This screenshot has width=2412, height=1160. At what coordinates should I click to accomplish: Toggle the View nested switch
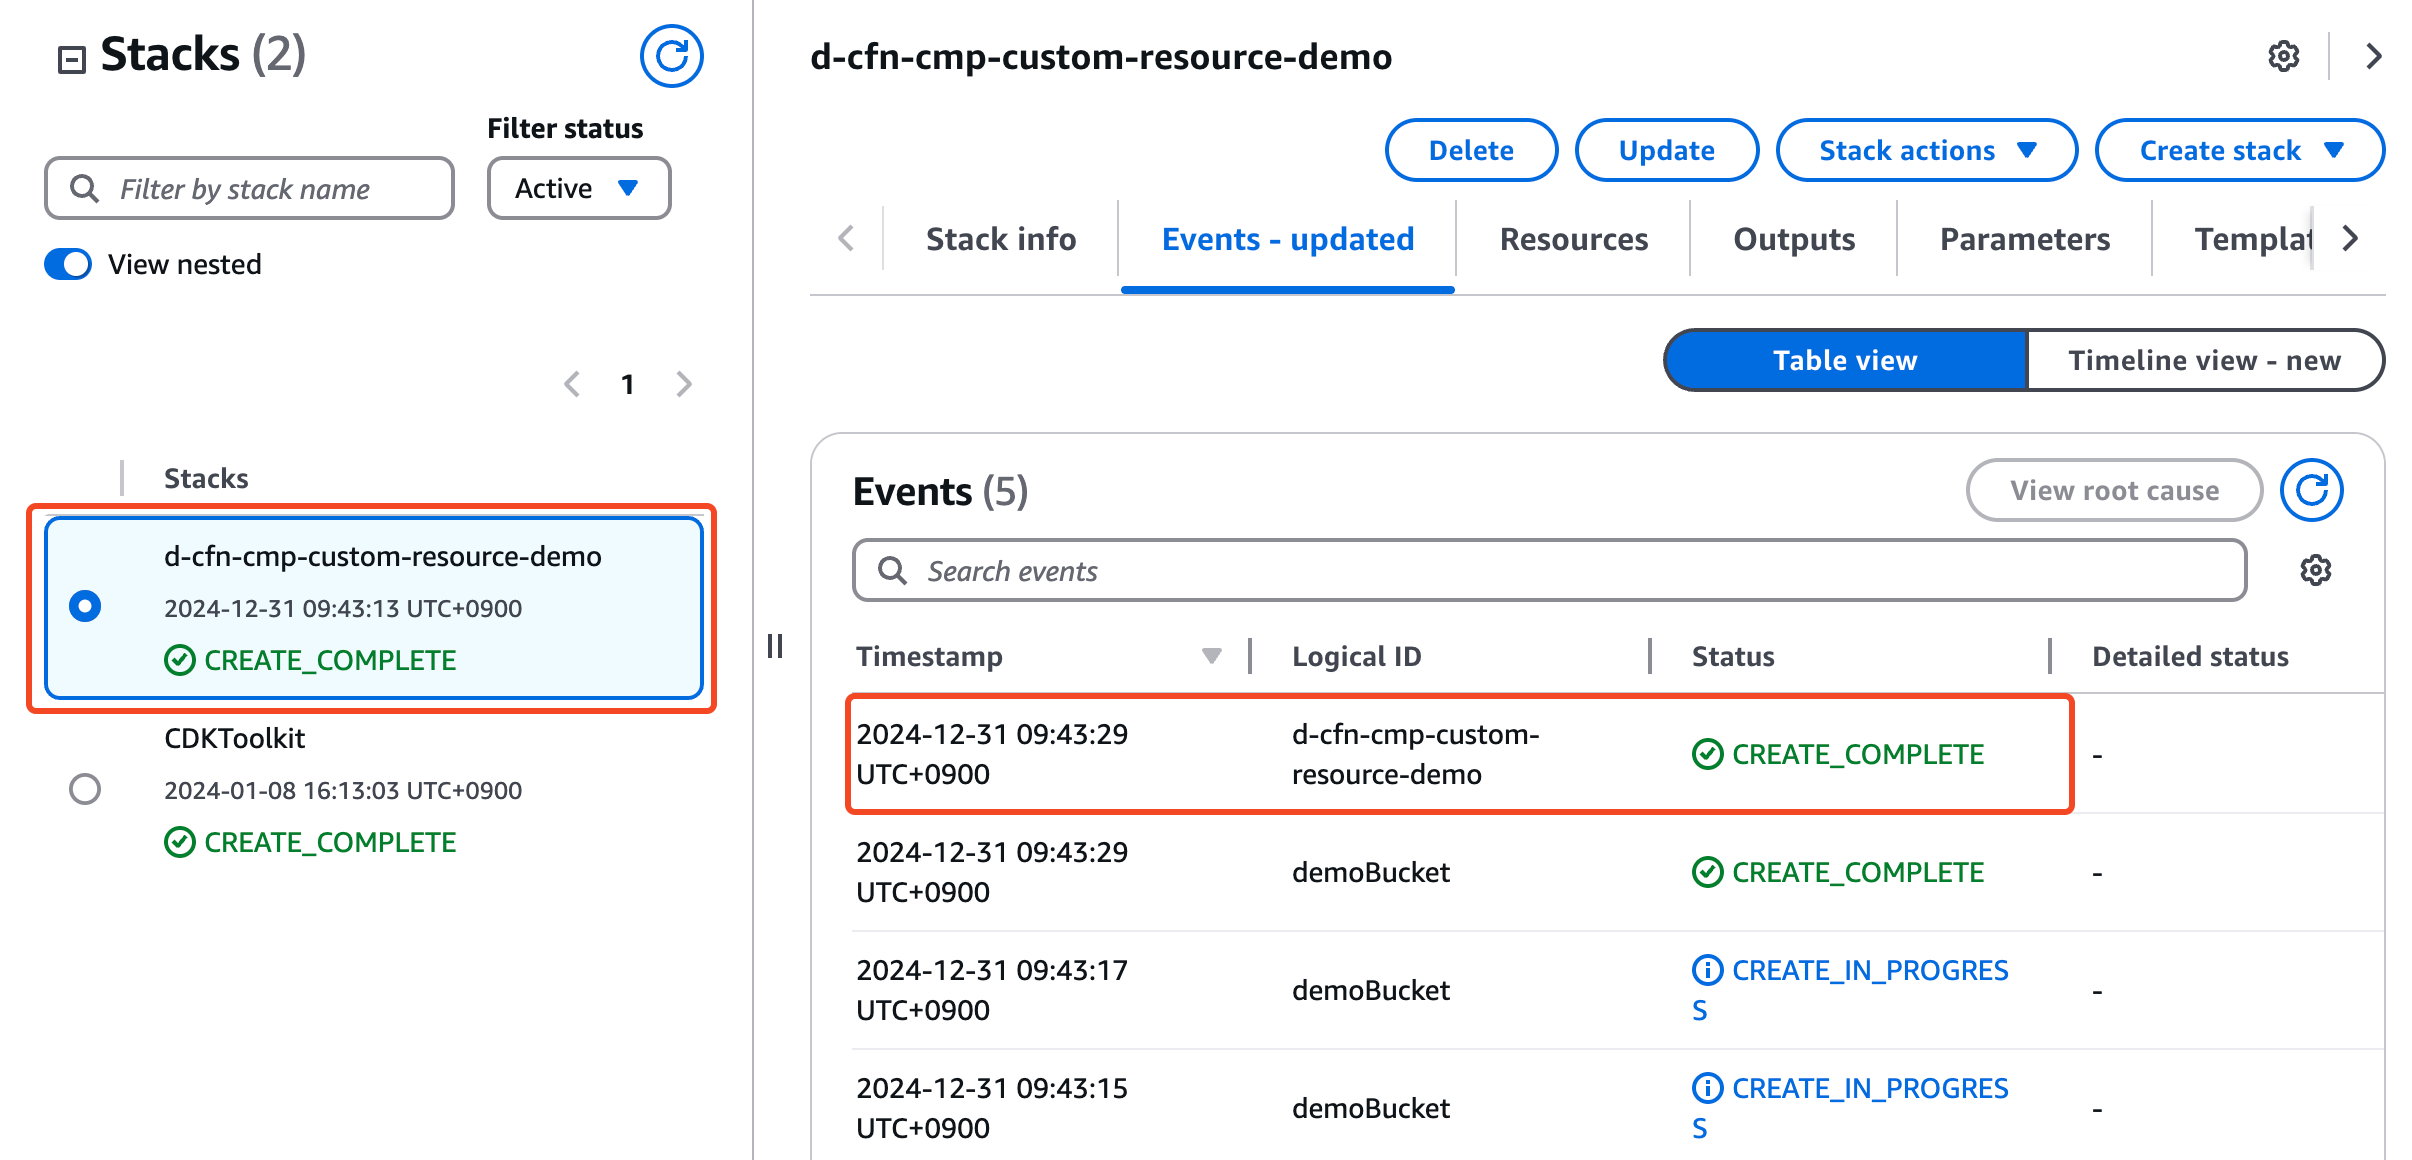point(68,264)
